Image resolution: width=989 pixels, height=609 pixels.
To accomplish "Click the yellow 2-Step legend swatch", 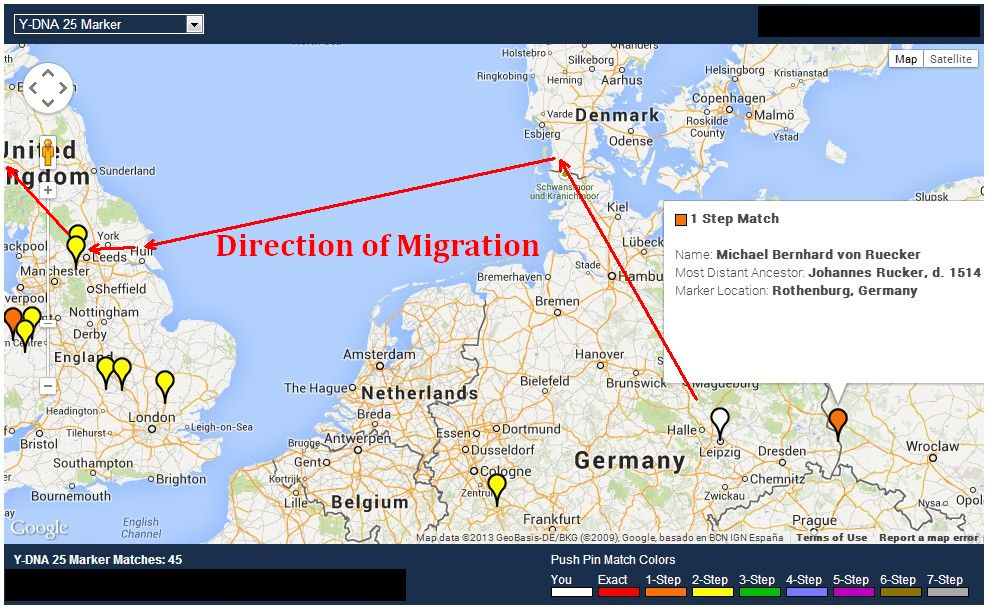I will click(x=713, y=592).
